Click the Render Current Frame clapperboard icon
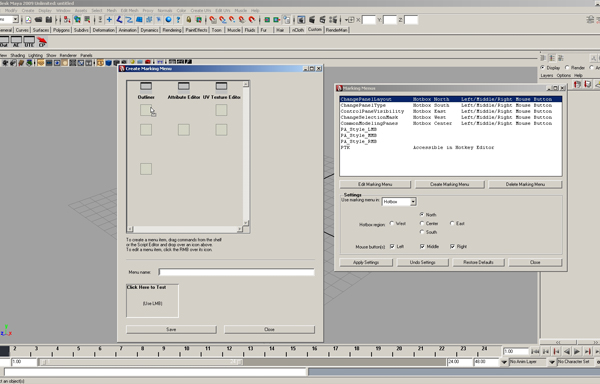600x384 pixels. click(312, 20)
